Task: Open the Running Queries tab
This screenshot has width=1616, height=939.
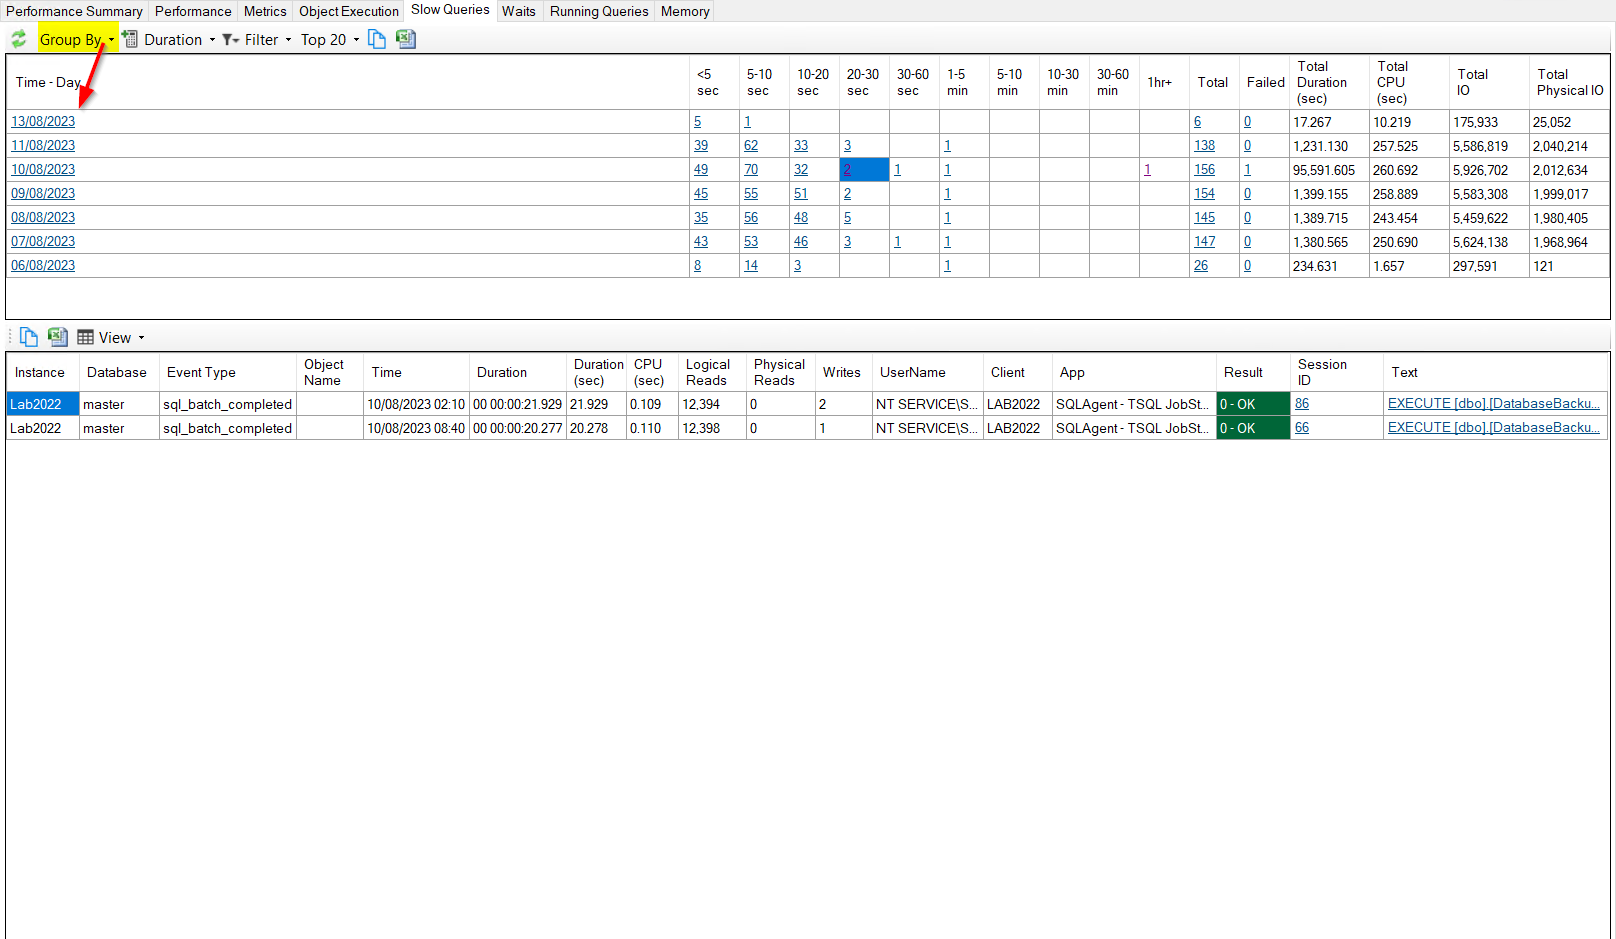Action: (x=598, y=11)
